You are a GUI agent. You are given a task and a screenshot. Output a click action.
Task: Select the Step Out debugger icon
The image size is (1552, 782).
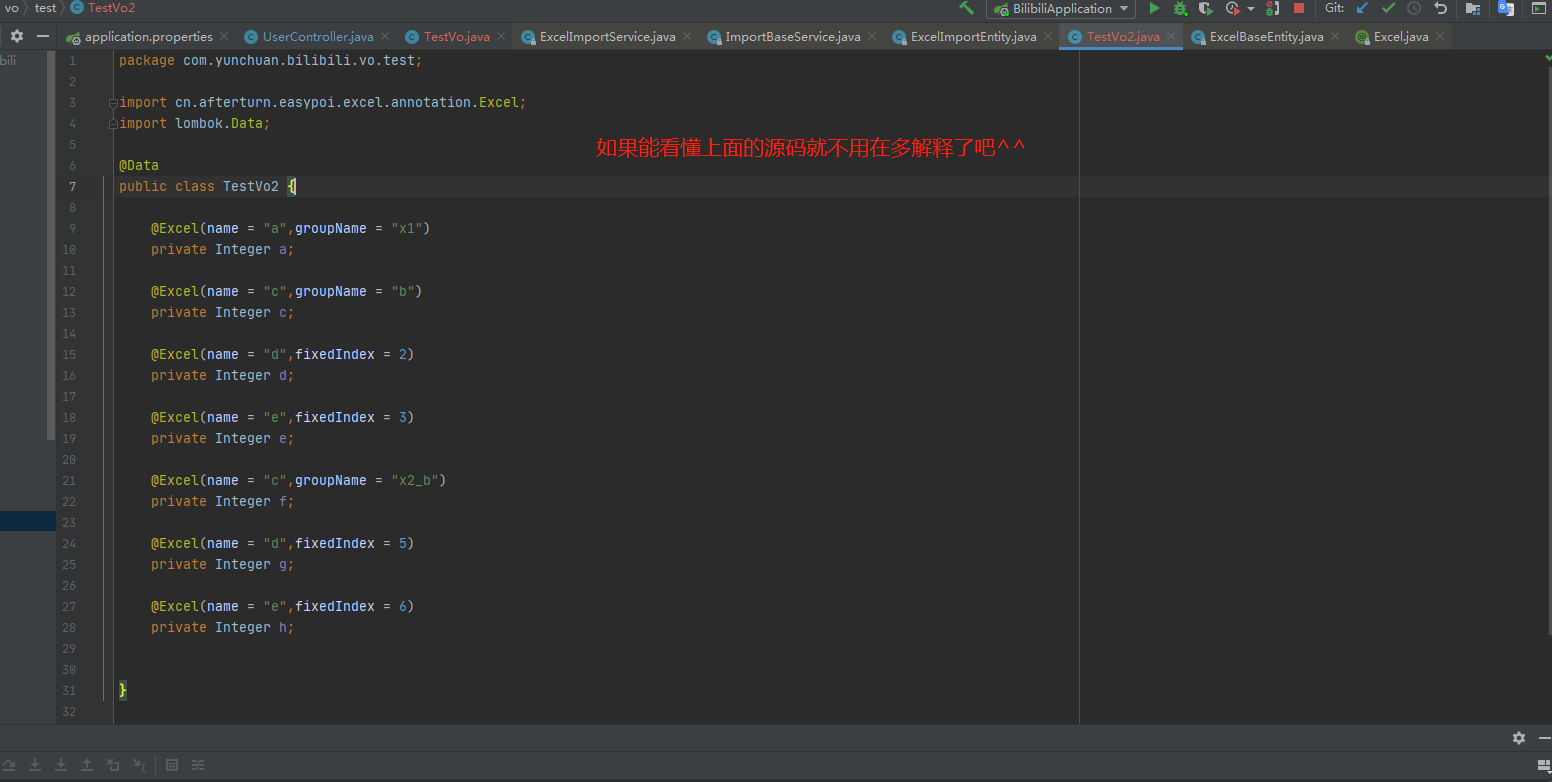(x=86, y=765)
